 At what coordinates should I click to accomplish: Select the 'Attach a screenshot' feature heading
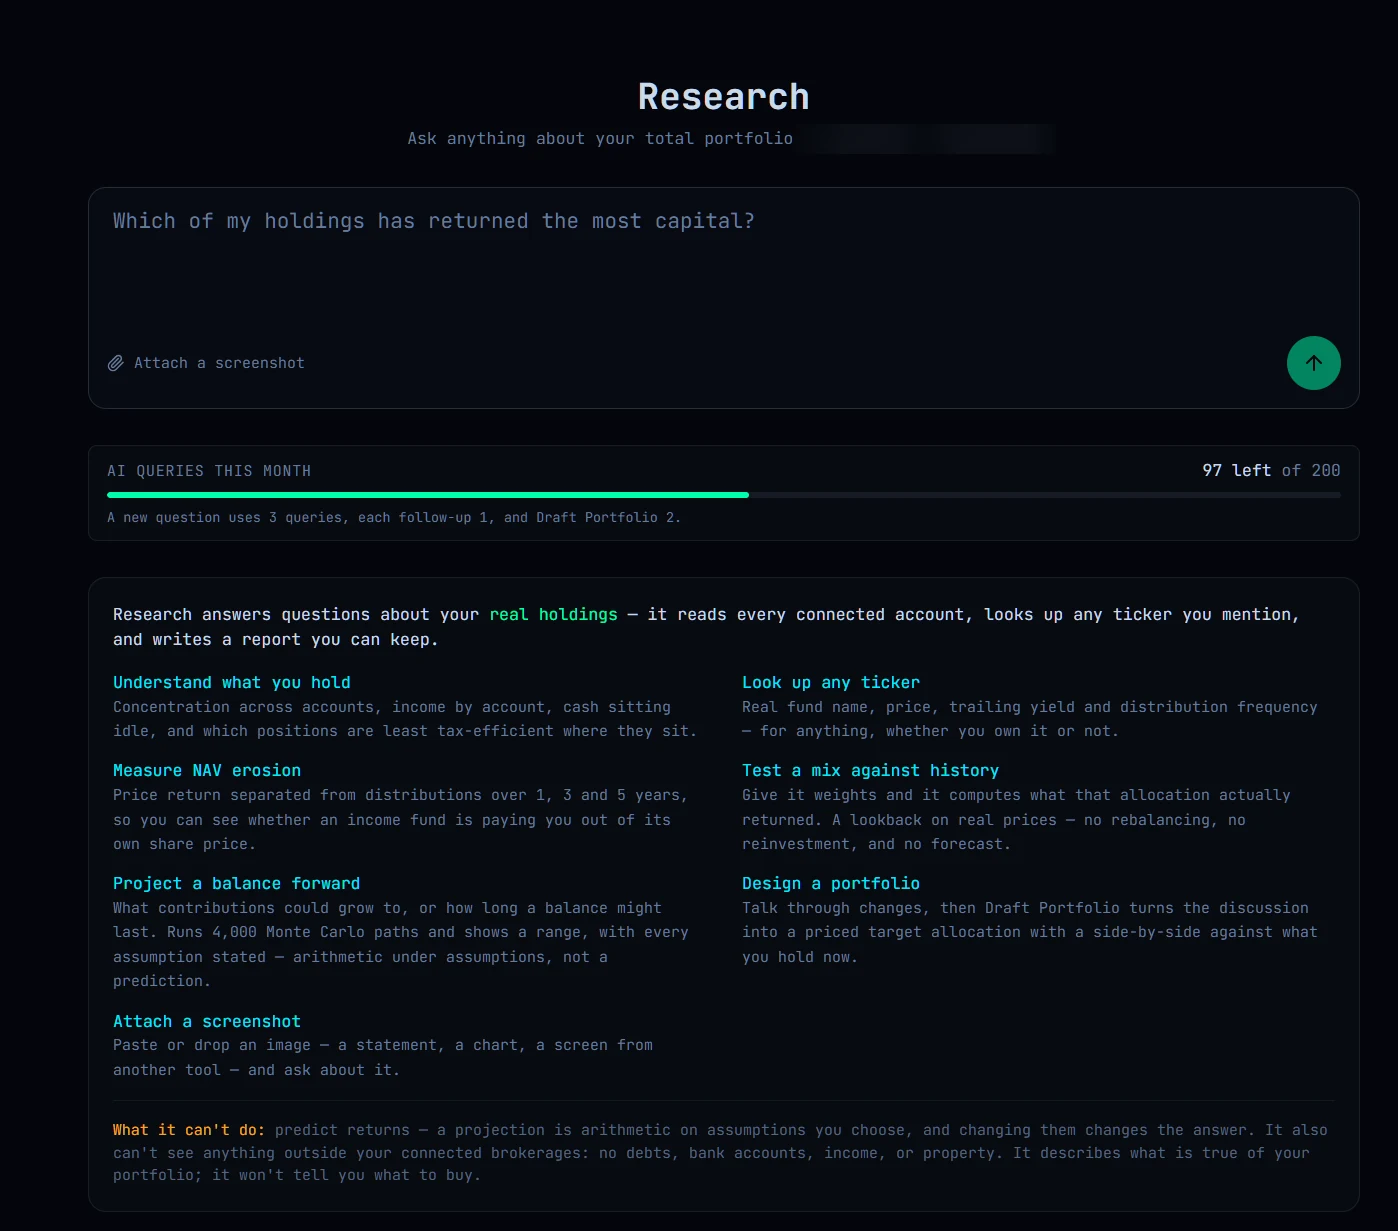pos(206,1021)
